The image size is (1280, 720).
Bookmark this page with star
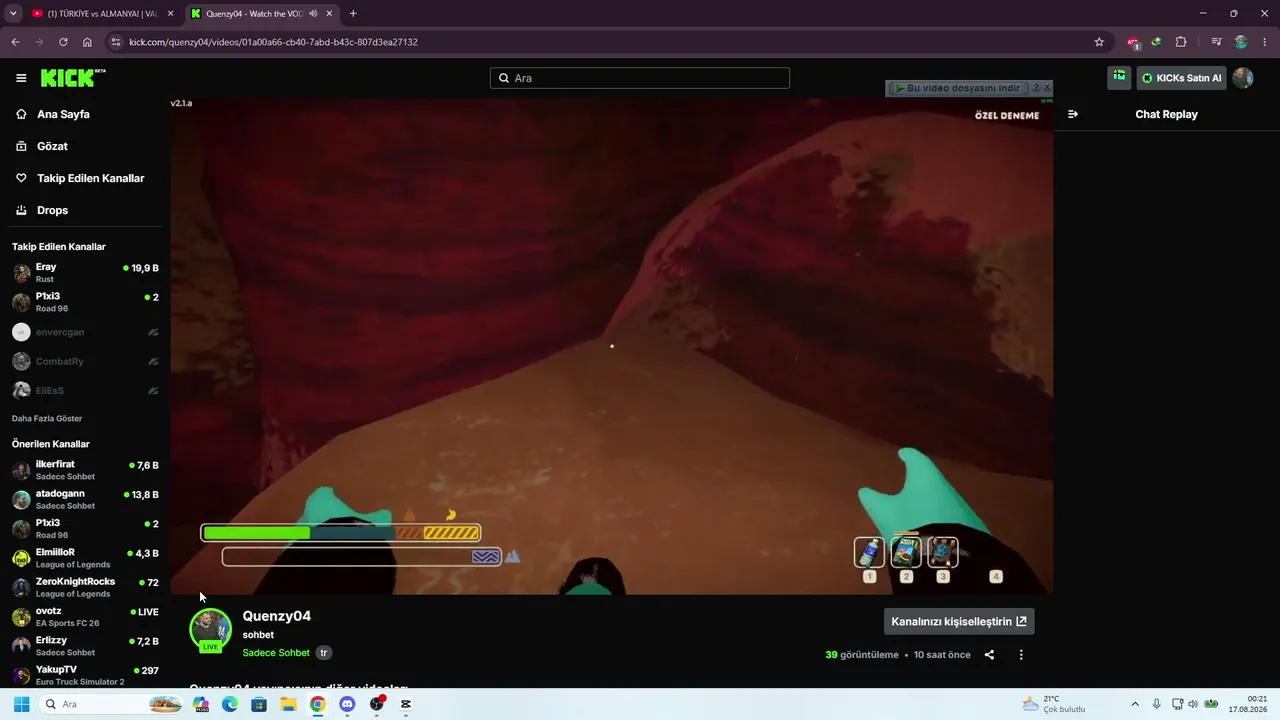[x=1099, y=42]
